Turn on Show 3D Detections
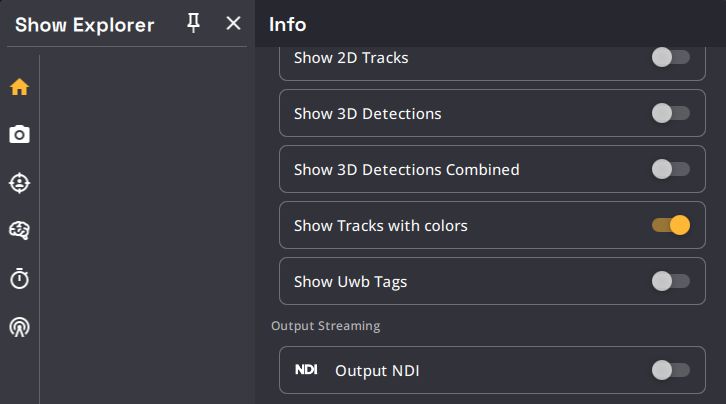 (x=670, y=114)
